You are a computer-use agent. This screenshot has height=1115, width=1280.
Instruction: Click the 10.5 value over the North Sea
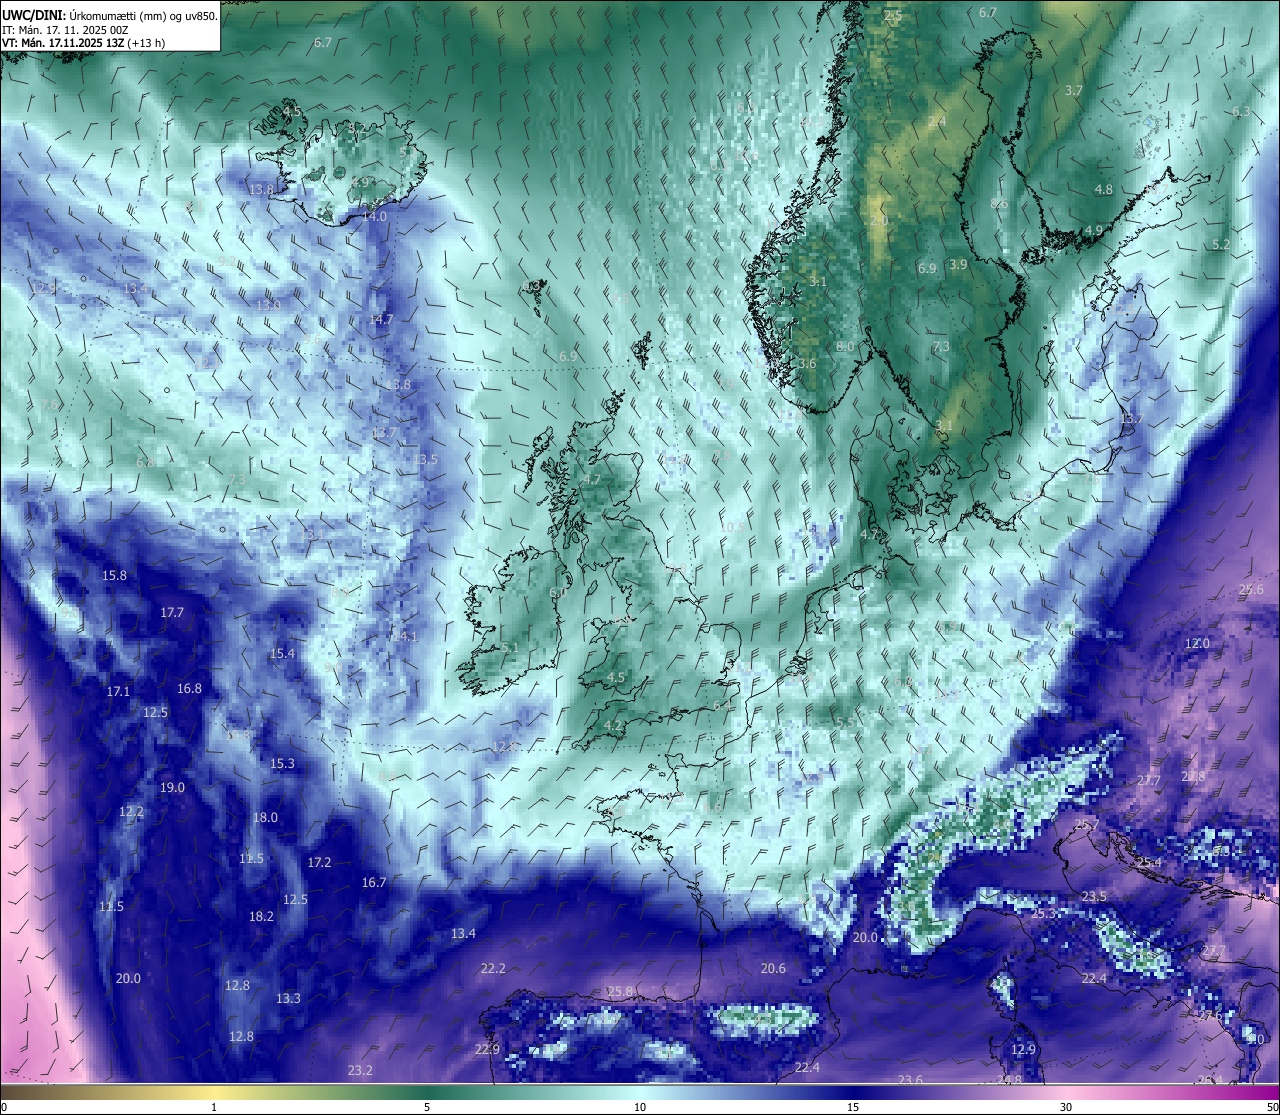(x=732, y=528)
